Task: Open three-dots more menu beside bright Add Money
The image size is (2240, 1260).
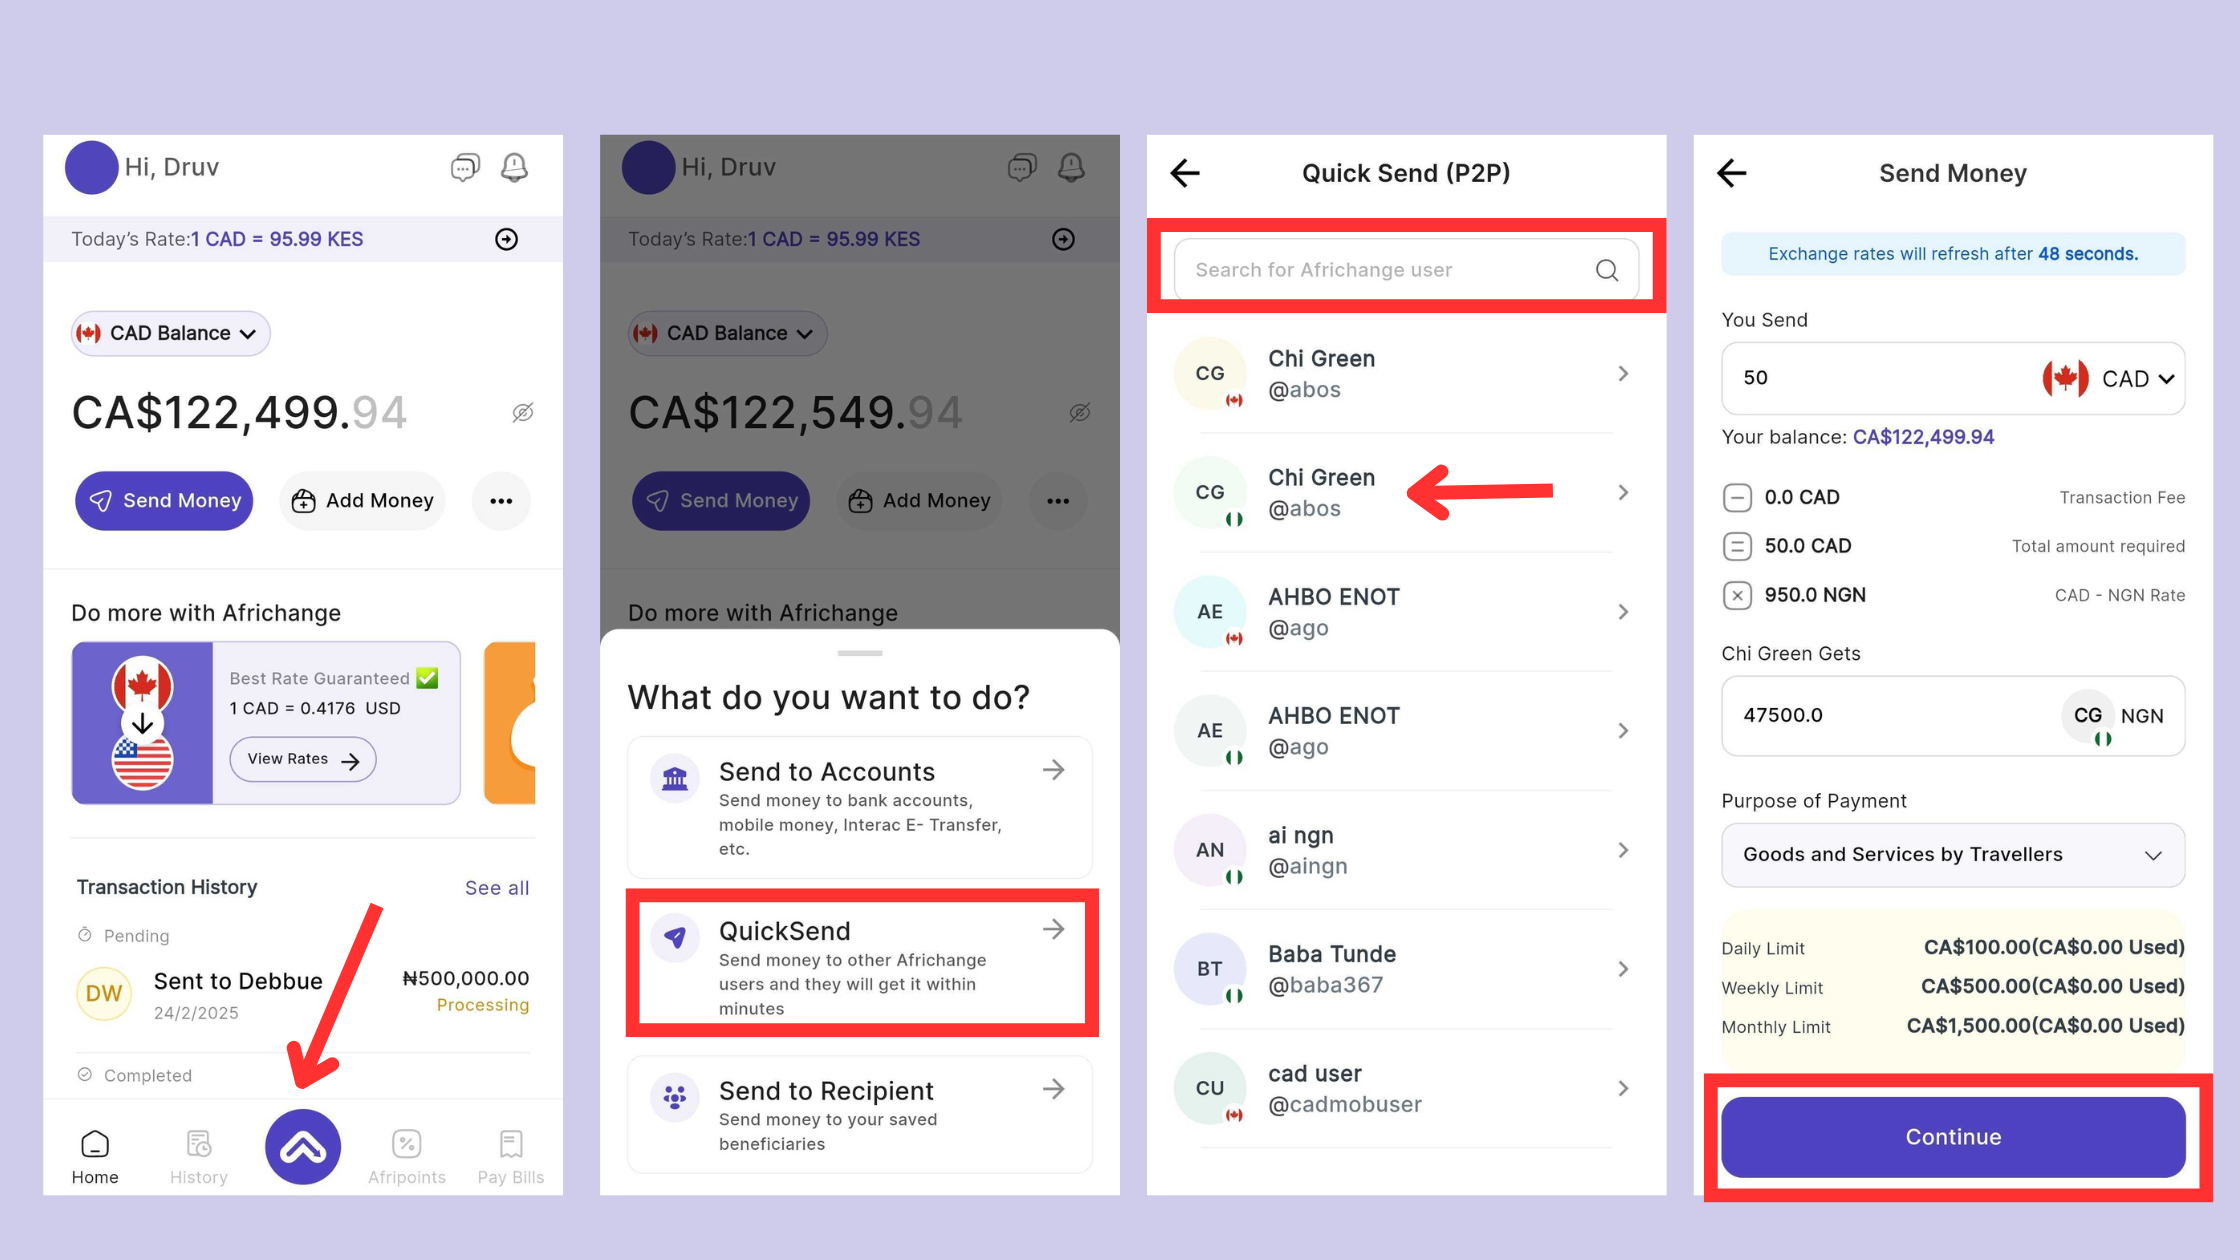Action: click(501, 500)
